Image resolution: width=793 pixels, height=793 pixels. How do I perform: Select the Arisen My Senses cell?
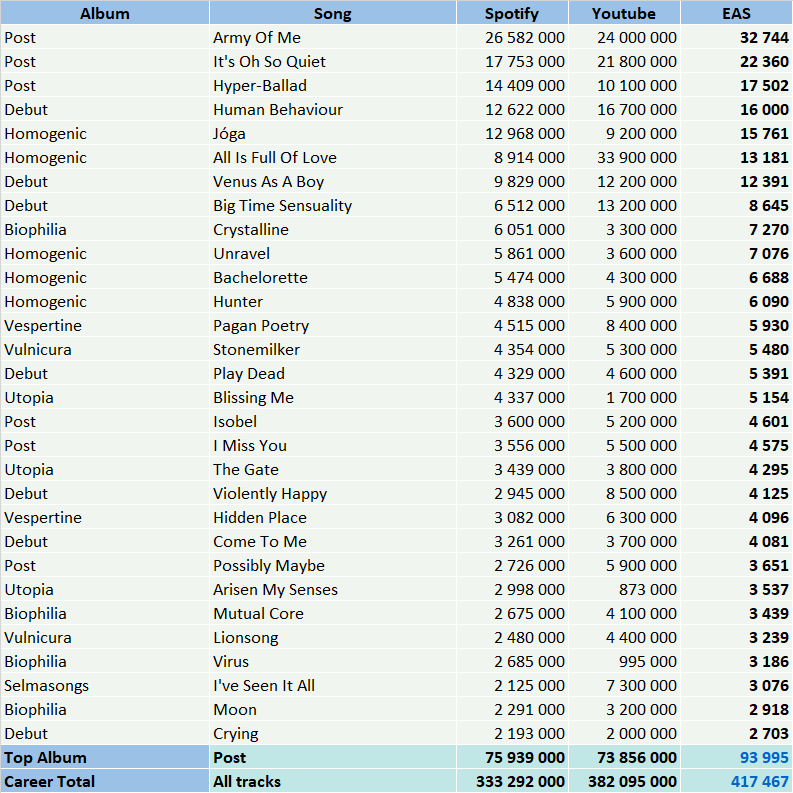(333, 590)
